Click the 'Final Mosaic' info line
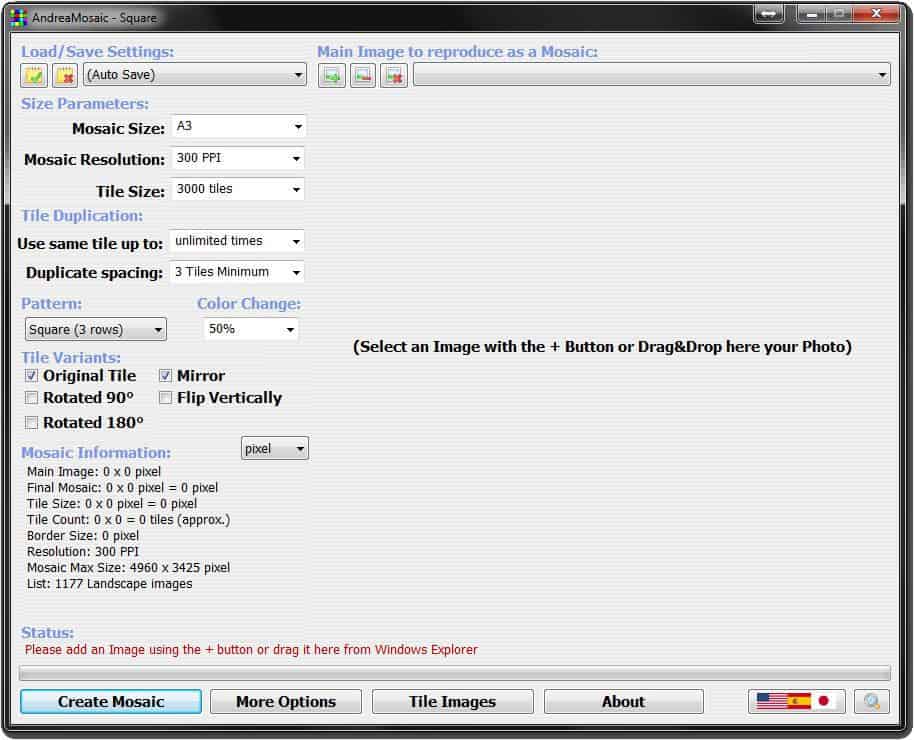Viewport: 914px width, 740px height. [122, 488]
